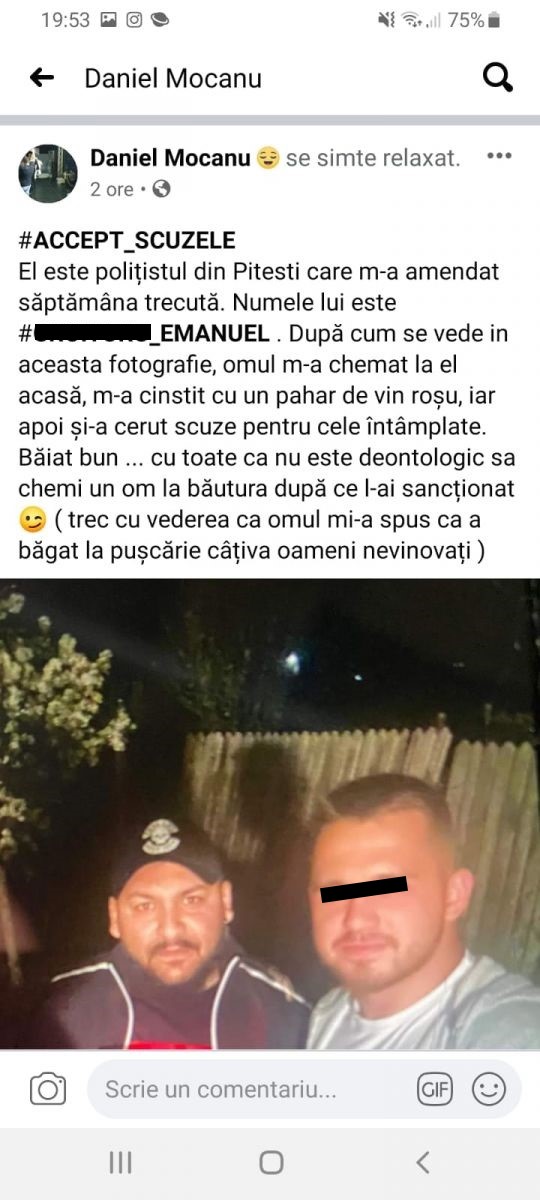This screenshot has width=540, height=1200.
Task: Tap the 'se simte relaxat' feeling text
Action: click(373, 158)
